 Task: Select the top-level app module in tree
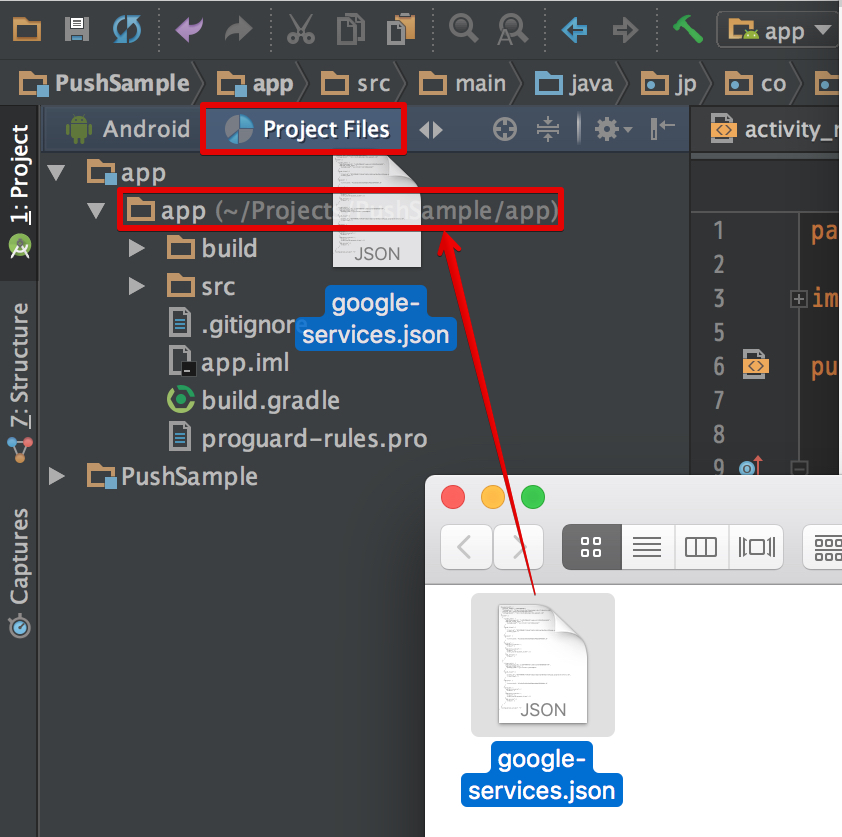(x=127, y=173)
